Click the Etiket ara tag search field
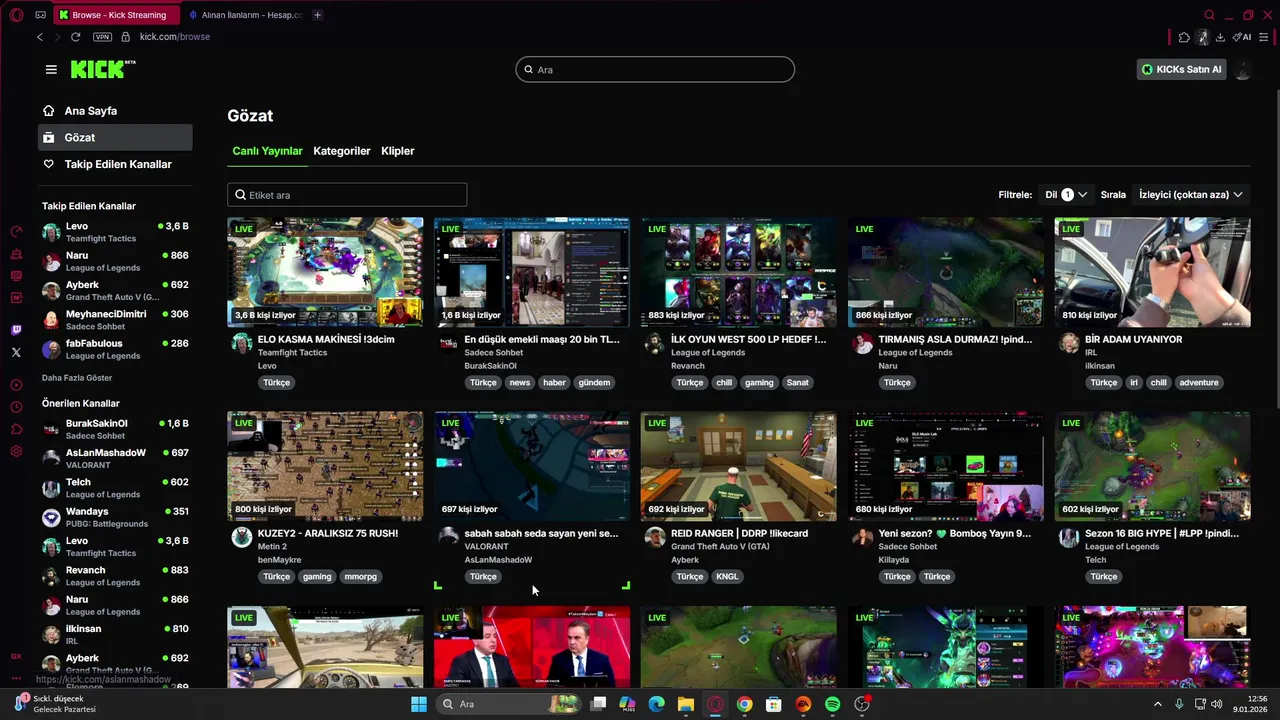Viewport: 1280px width, 720px height. point(347,194)
